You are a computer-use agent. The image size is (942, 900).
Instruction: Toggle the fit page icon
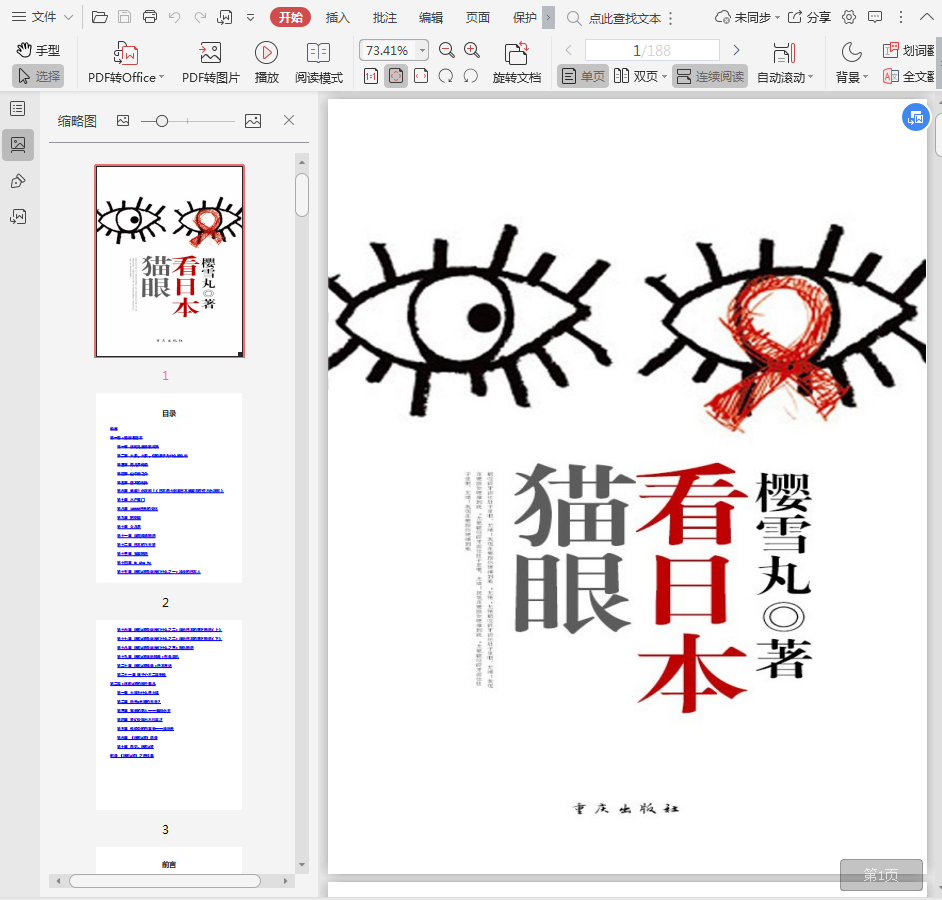(396, 76)
